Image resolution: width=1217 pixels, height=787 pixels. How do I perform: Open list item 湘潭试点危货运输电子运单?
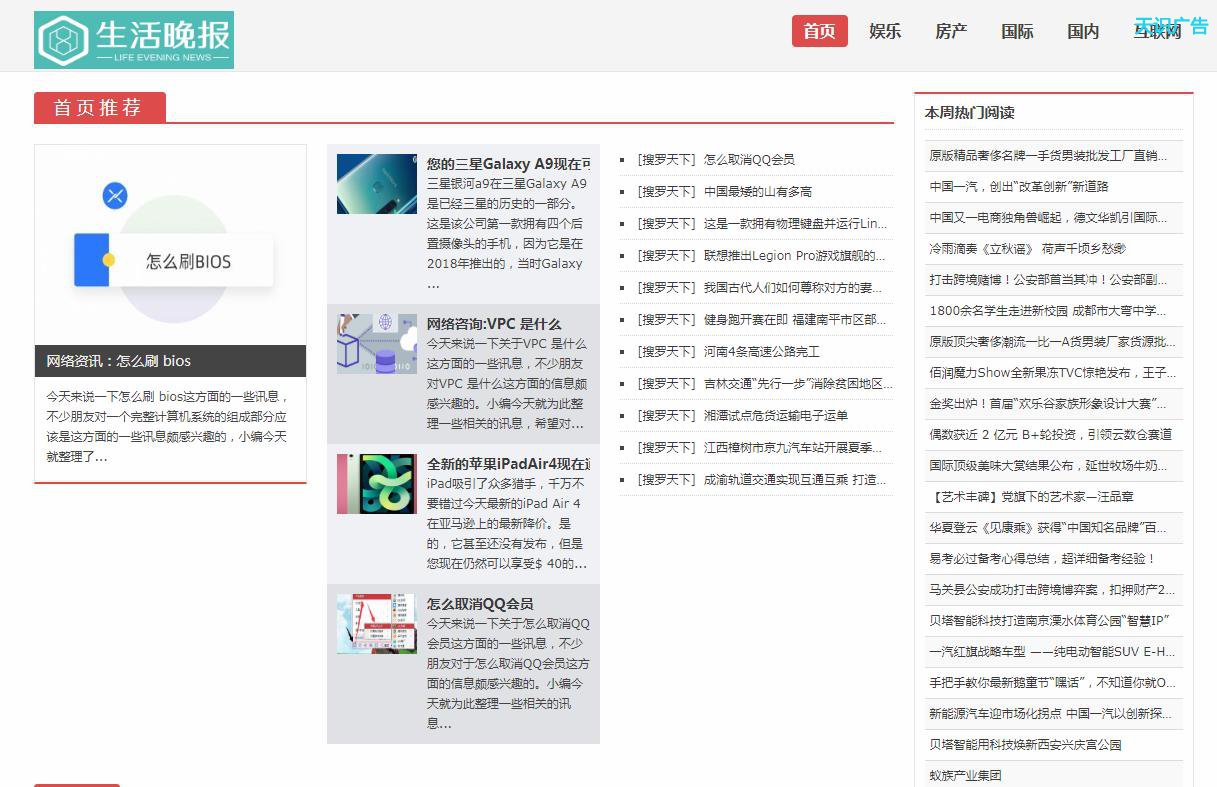(776, 415)
